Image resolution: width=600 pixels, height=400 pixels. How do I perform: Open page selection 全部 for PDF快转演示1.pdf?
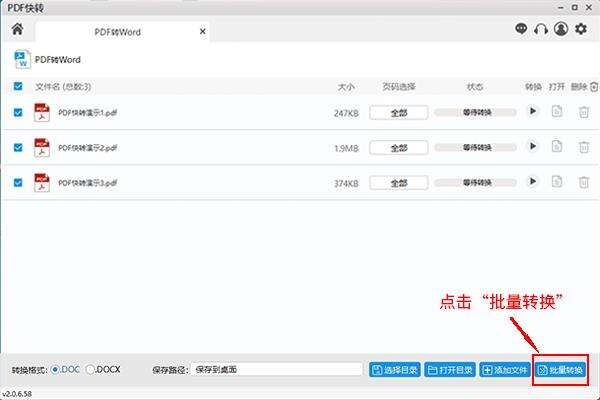coord(399,113)
